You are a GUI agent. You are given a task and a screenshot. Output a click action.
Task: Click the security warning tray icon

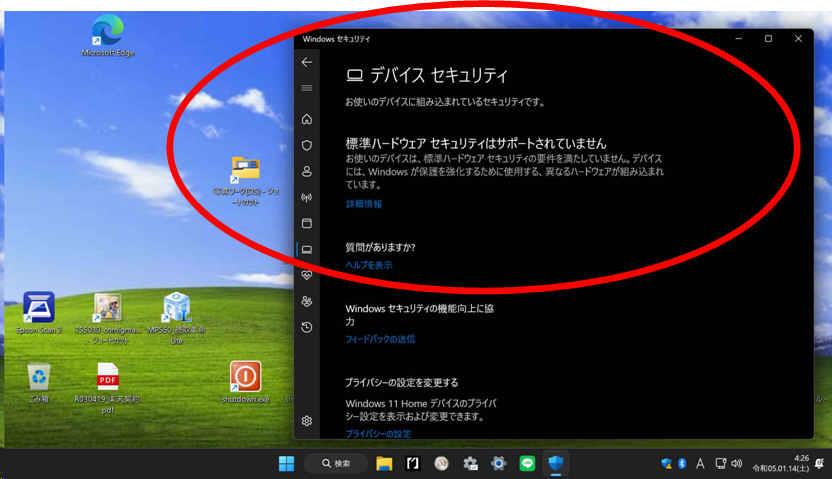coord(666,464)
